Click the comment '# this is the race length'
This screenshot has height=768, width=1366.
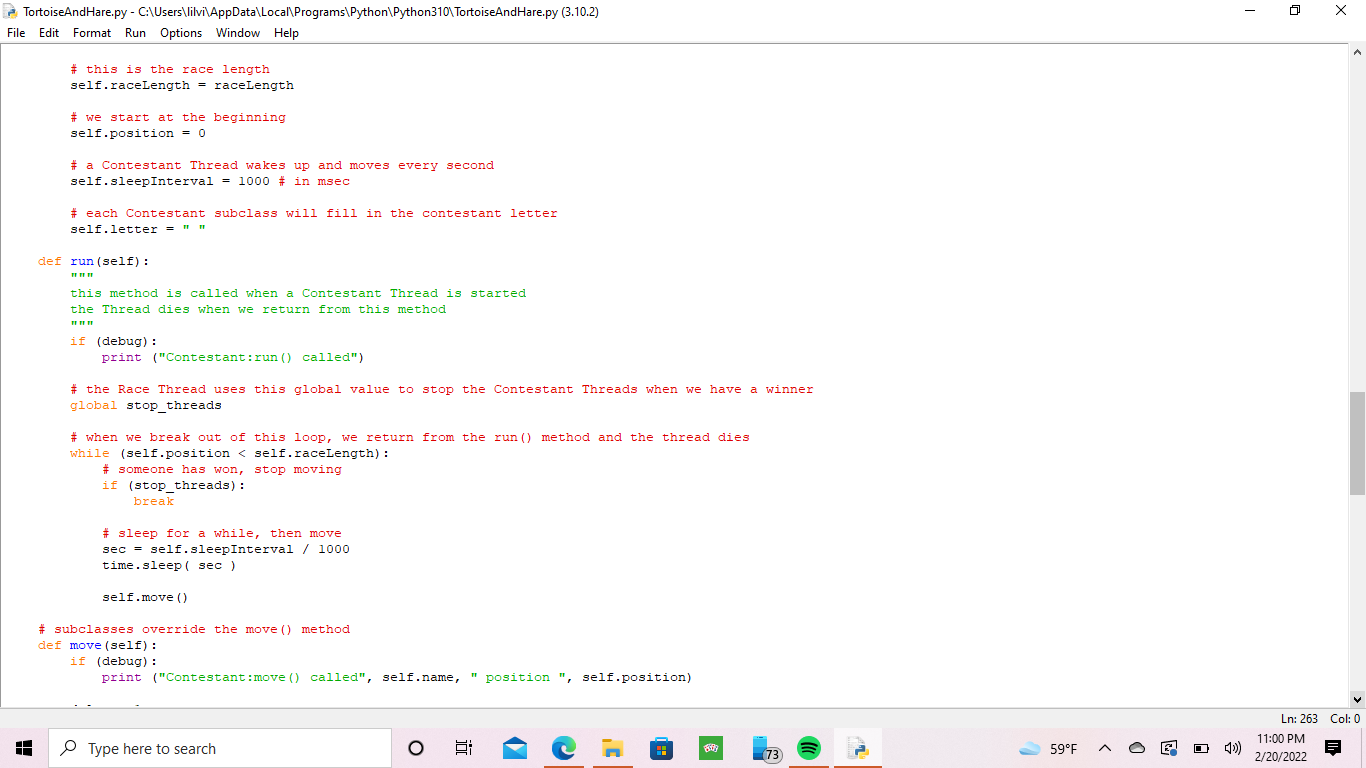170,69
